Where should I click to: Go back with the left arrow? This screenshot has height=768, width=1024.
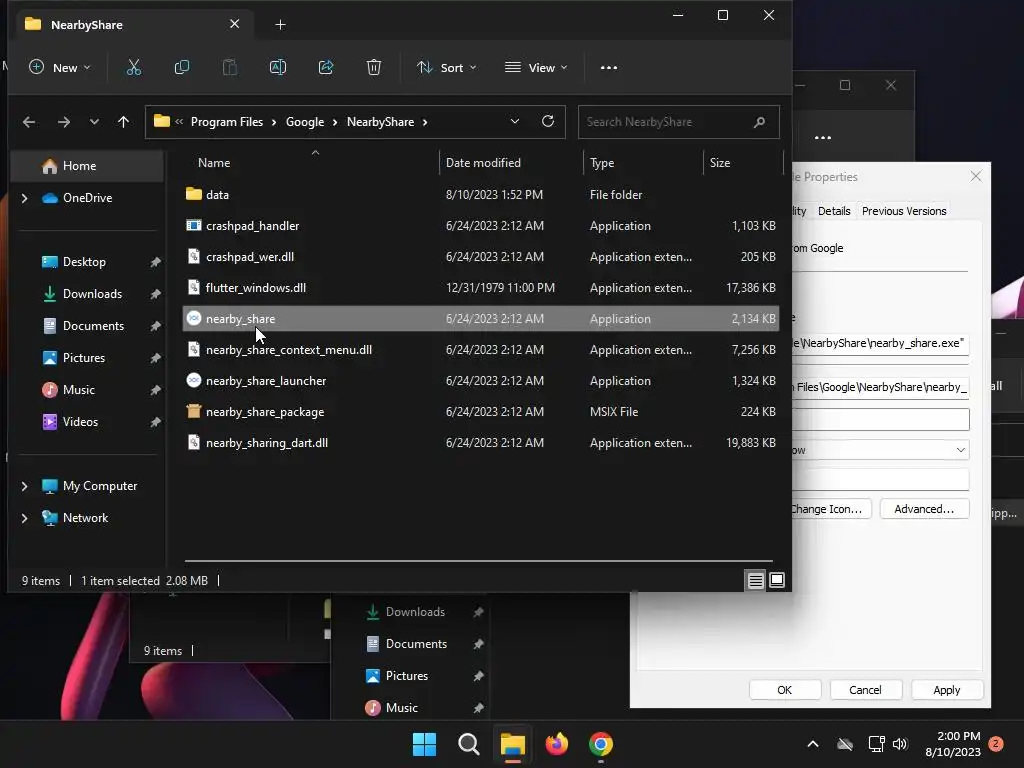(x=29, y=122)
